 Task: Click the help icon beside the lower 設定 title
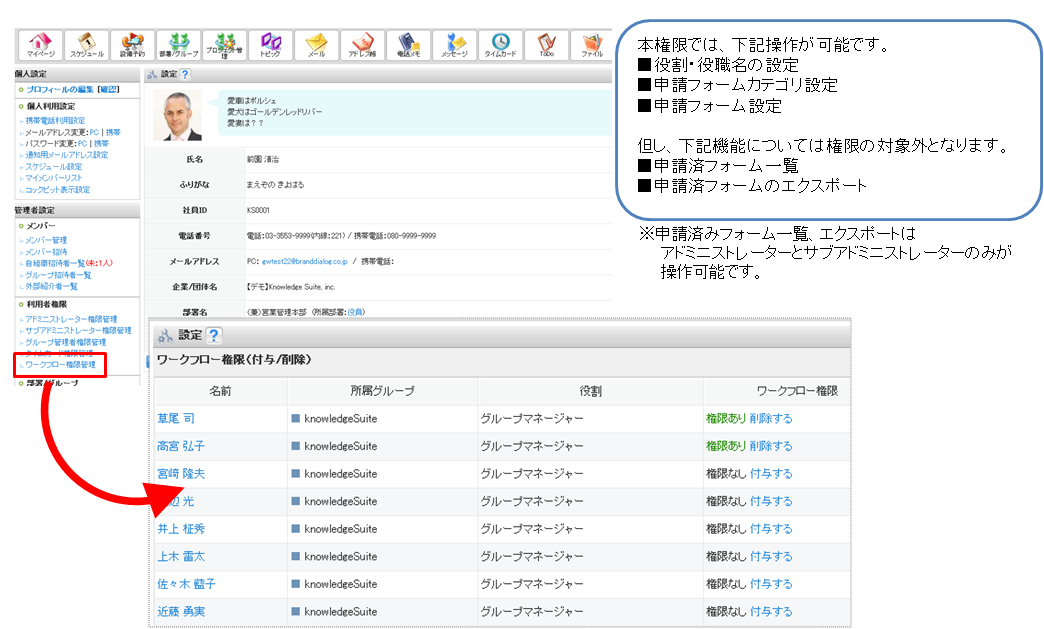click(x=213, y=335)
